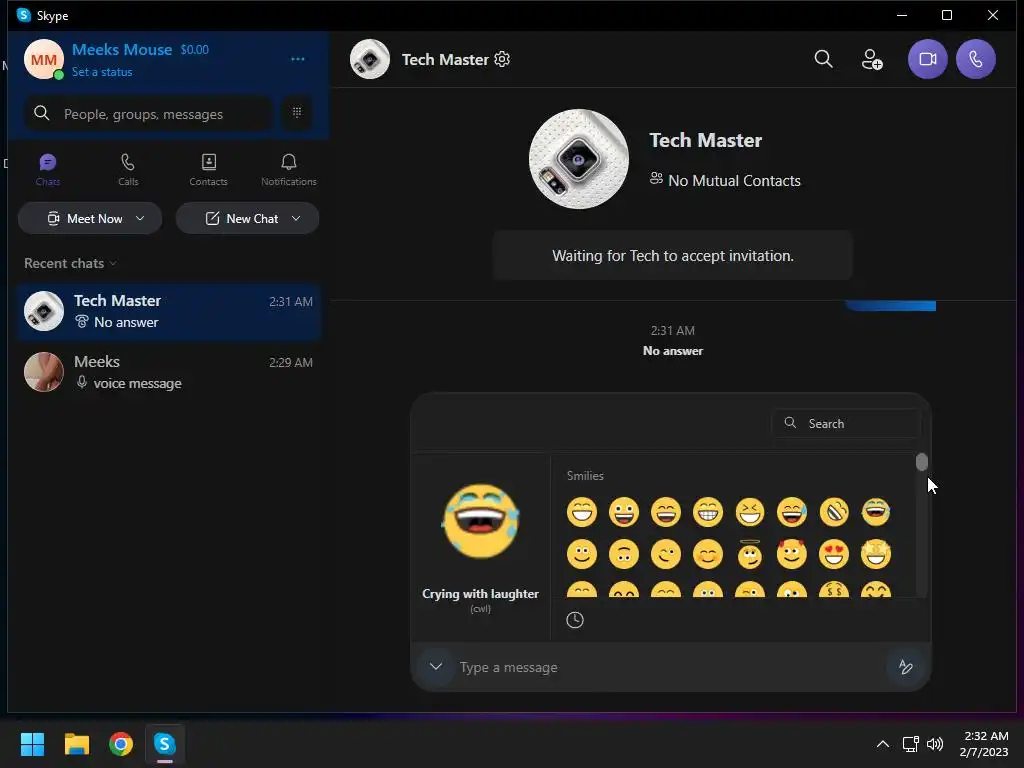
Task: Click the text formatting pen icon
Action: pos(905,667)
